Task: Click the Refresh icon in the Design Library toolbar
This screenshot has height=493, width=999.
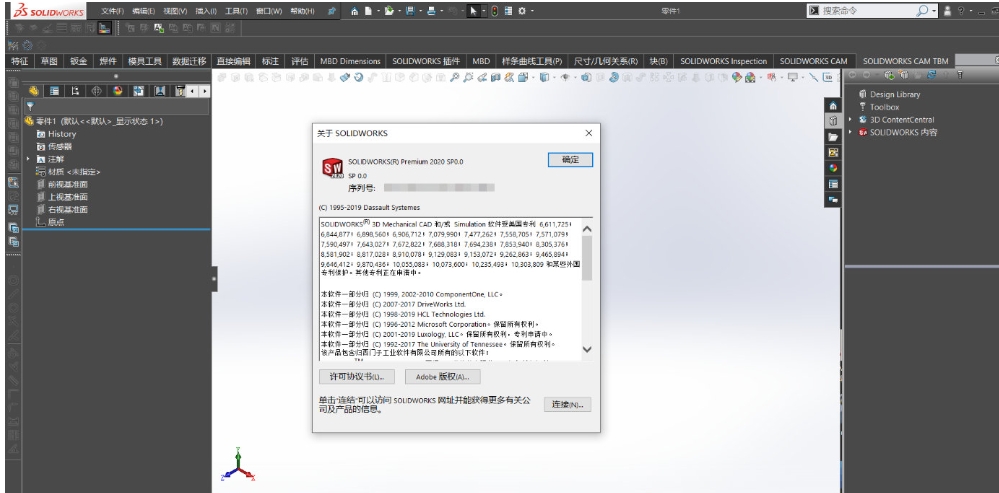Action: pyautogui.click(x=931, y=74)
